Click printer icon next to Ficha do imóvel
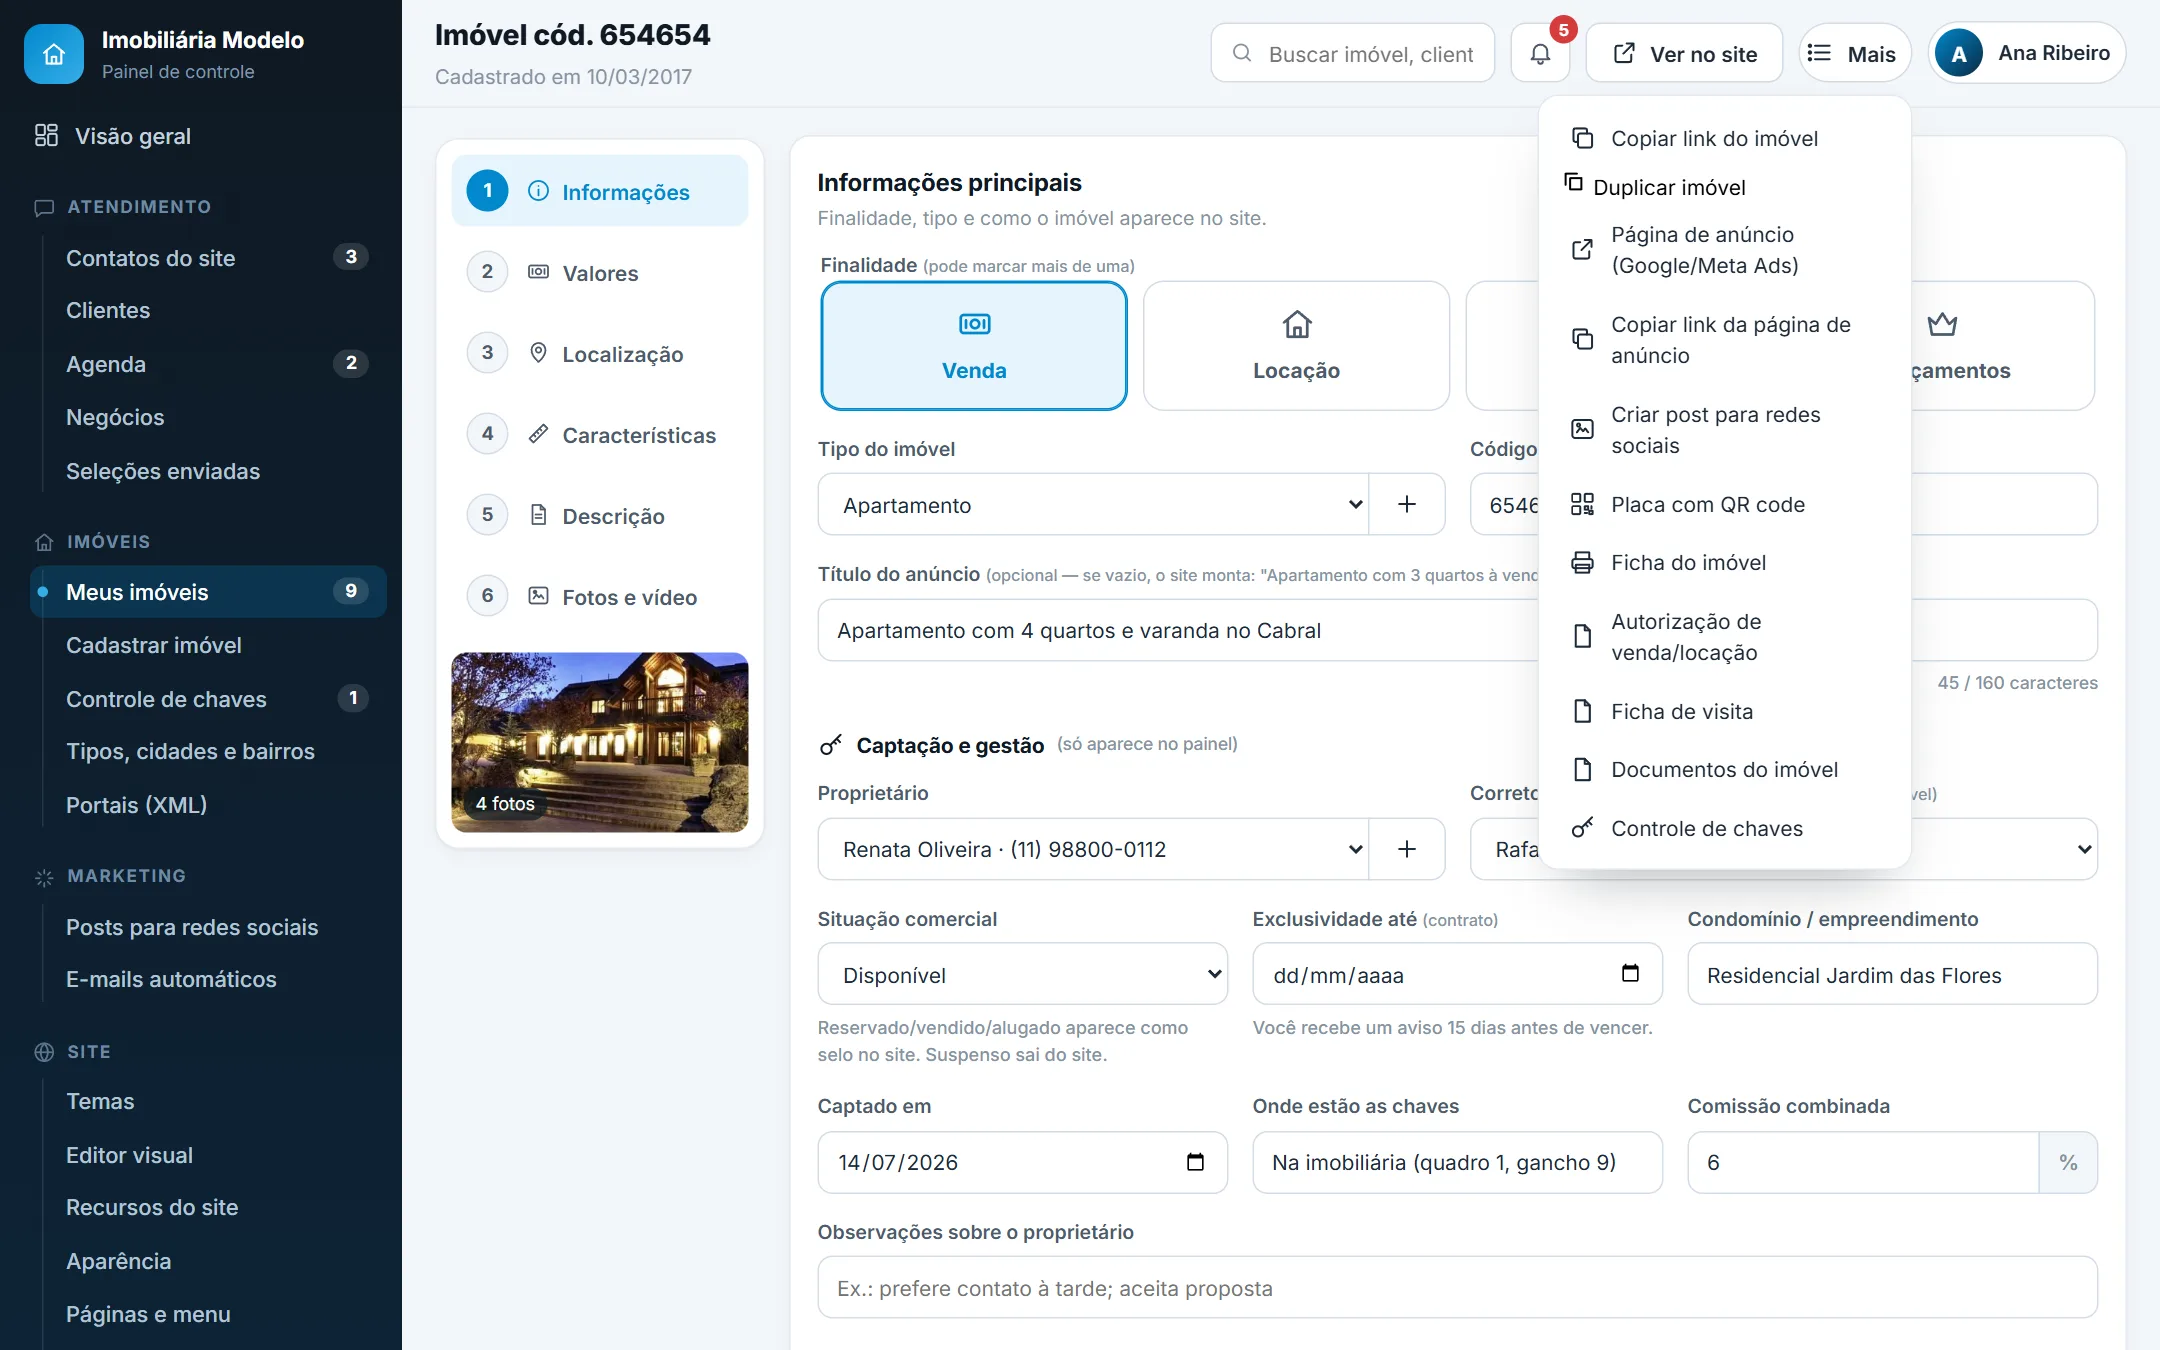2160x1350 pixels. 1582,563
